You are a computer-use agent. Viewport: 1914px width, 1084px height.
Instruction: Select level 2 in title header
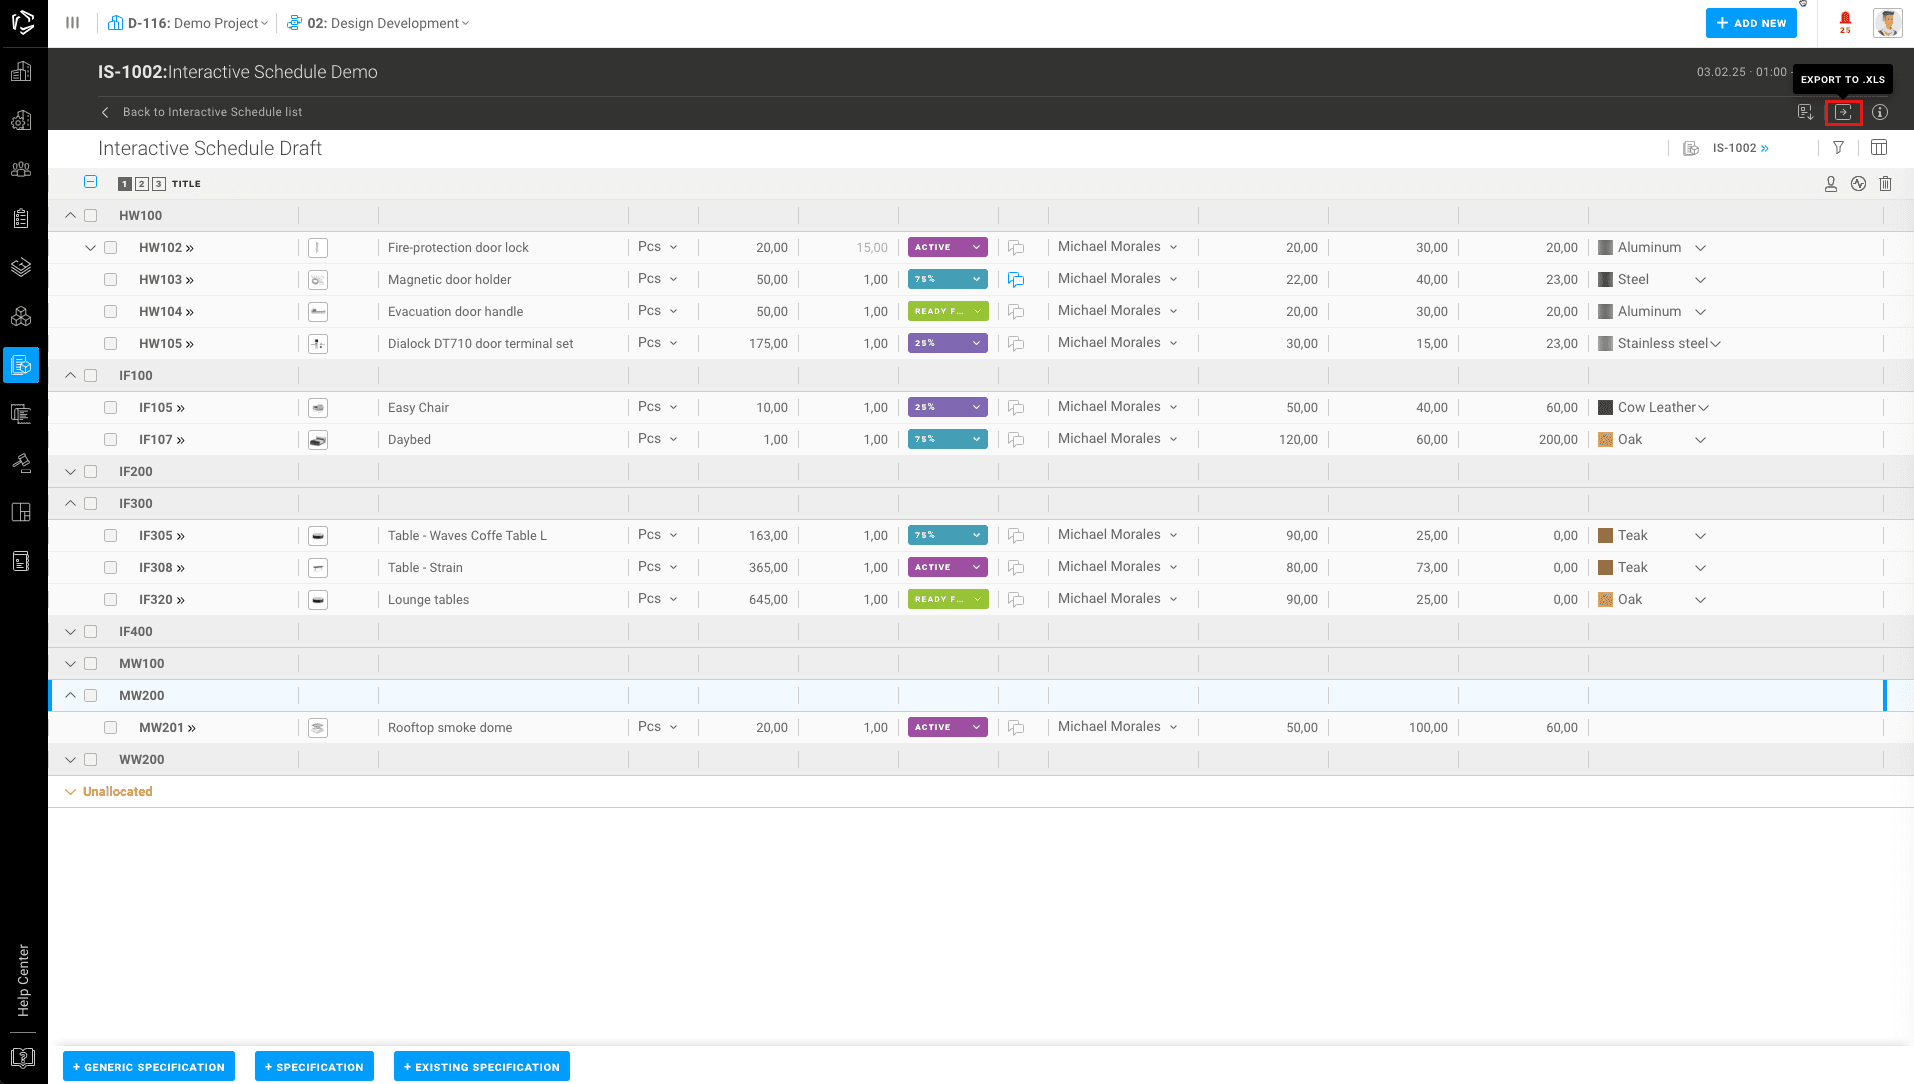[142, 184]
